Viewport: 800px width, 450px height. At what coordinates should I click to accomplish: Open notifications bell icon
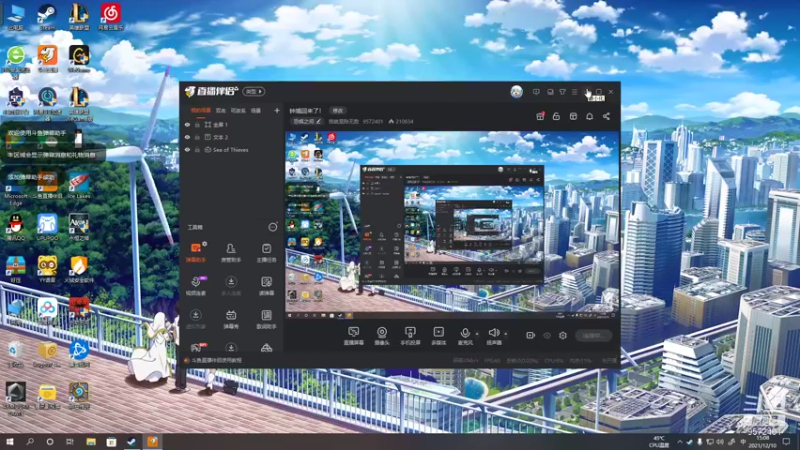(x=589, y=116)
